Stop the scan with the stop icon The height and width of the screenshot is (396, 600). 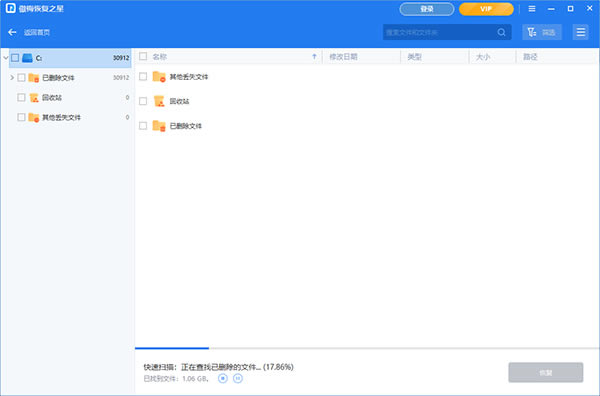point(223,378)
